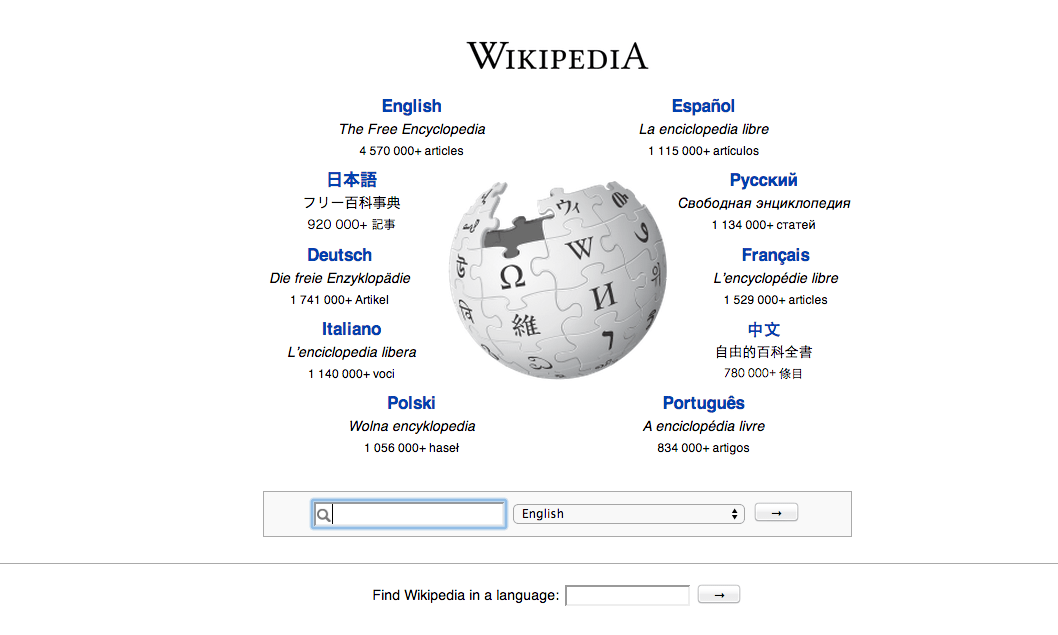Click the Wikipedia wordmark at the top

(x=556, y=56)
